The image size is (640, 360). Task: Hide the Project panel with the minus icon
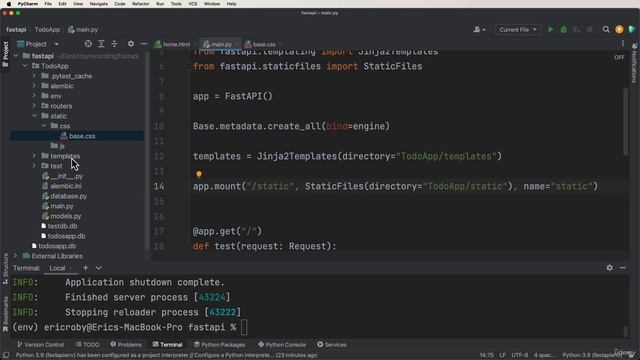point(144,44)
